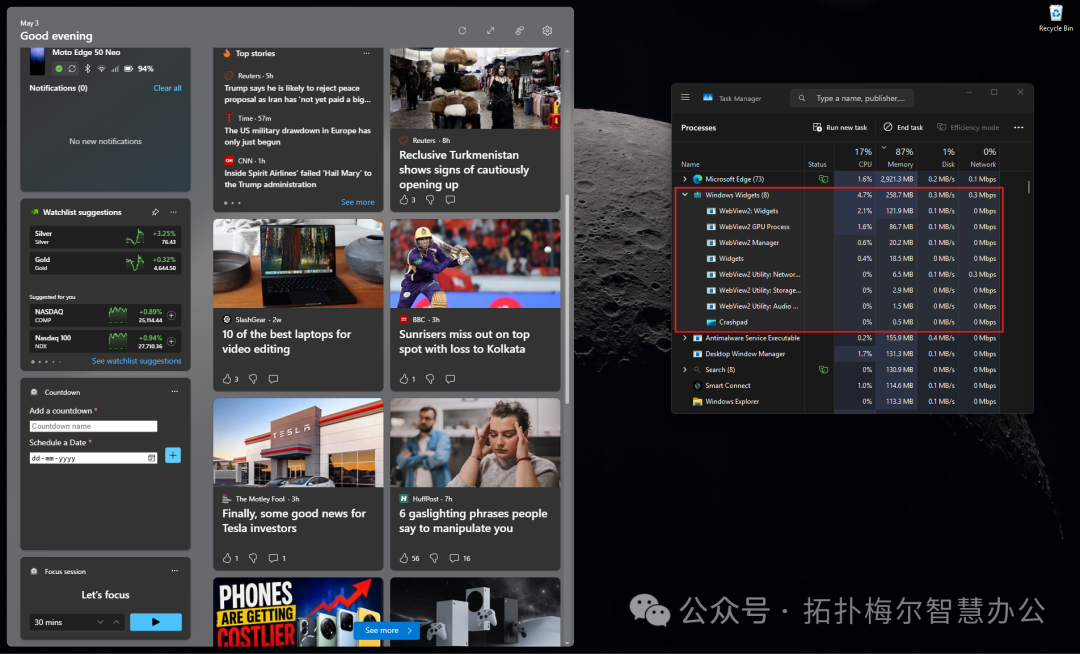The width and height of the screenshot is (1080, 654).
Task: Add NASDAQ to watchlist with plus icon
Action: [x=172, y=315]
